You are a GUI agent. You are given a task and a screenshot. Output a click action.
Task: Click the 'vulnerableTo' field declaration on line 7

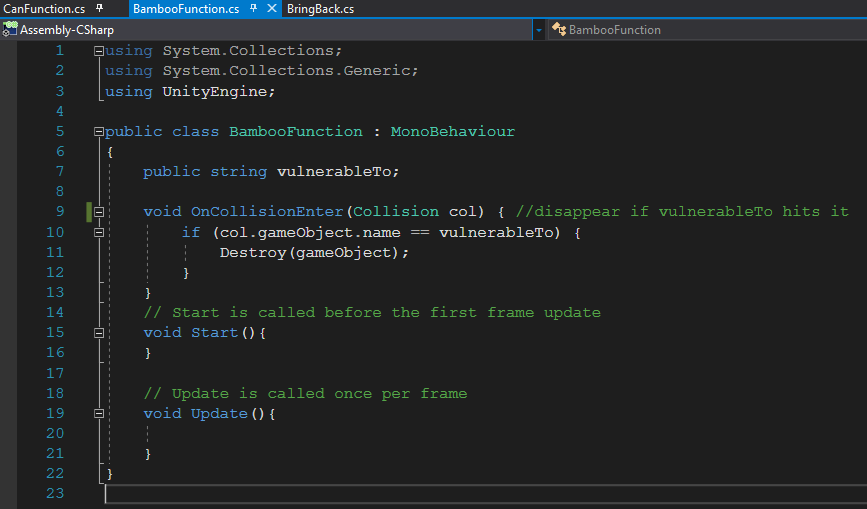(x=334, y=171)
